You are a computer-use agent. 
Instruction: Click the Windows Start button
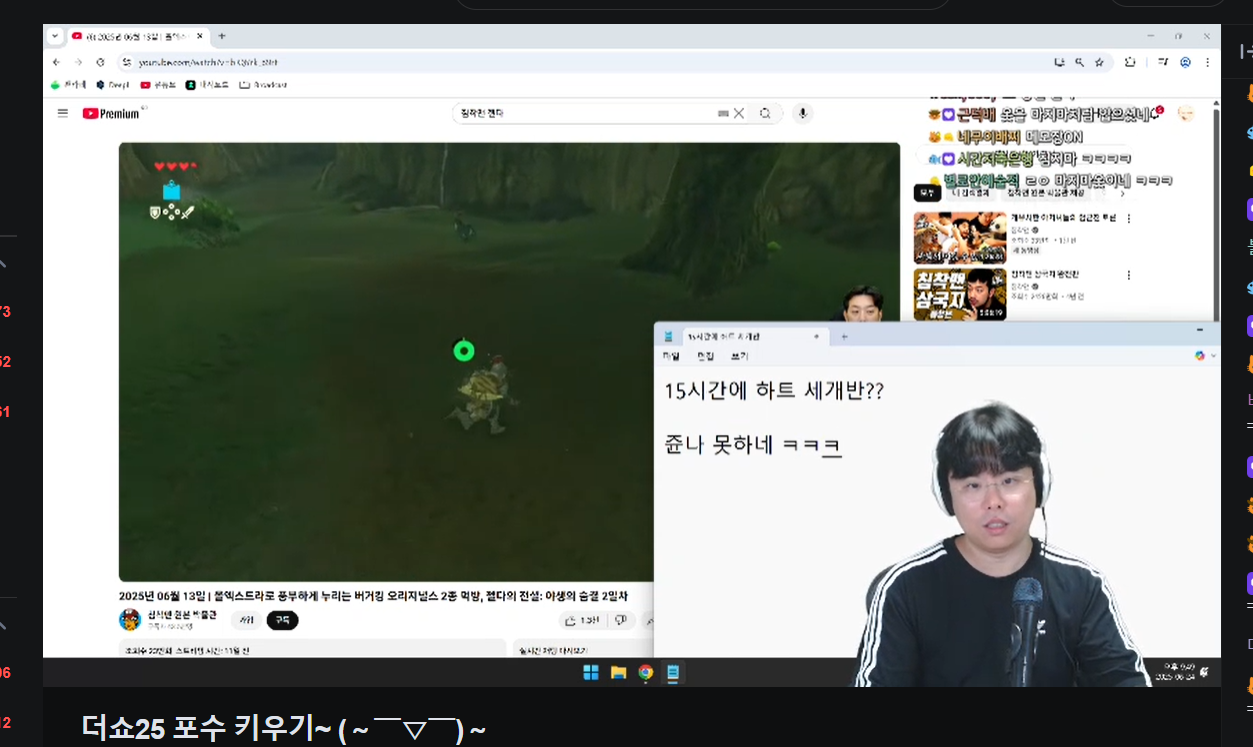pyautogui.click(x=591, y=672)
